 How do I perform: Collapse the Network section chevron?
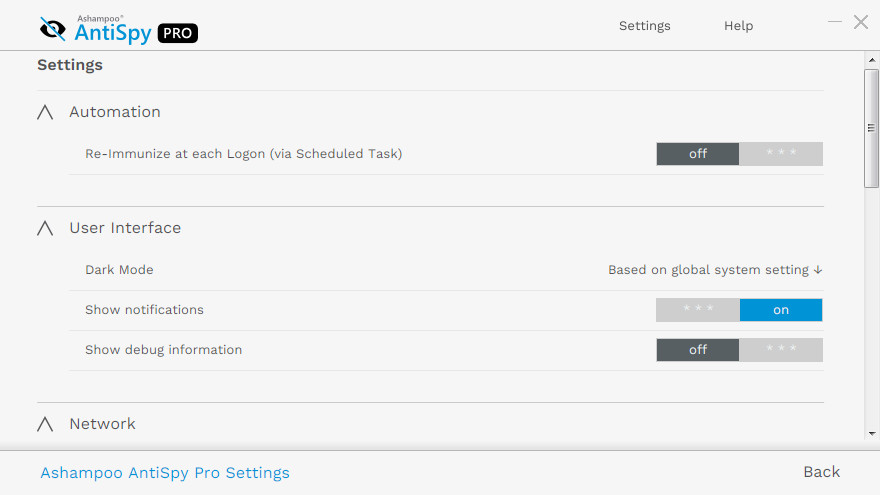click(x=45, y=425)
